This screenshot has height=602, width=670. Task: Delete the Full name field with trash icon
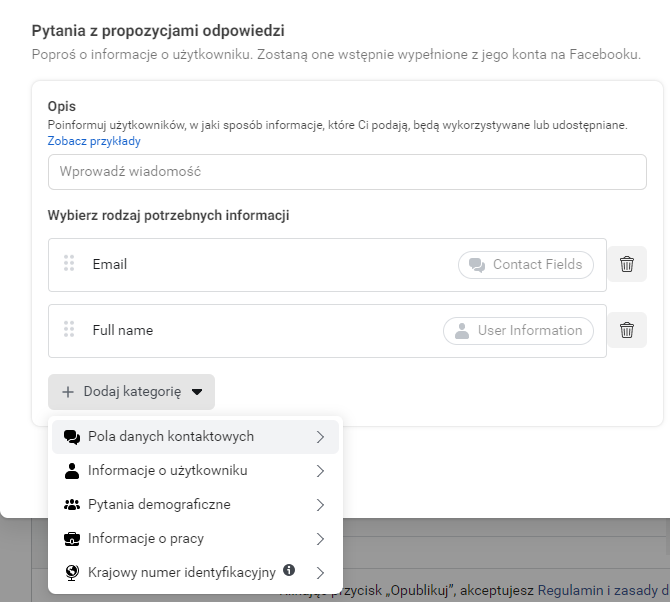click(627, 330)
